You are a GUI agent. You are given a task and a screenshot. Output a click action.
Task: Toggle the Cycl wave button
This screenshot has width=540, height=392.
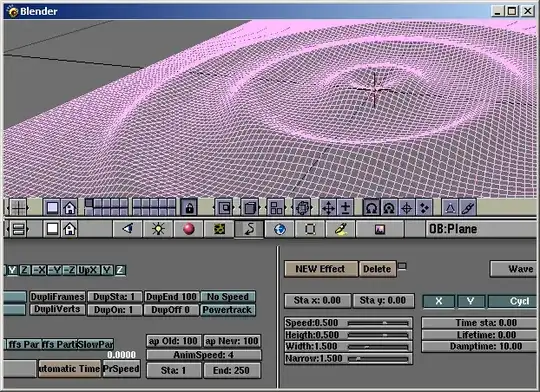pyautogui.click(x=512, y=301)
